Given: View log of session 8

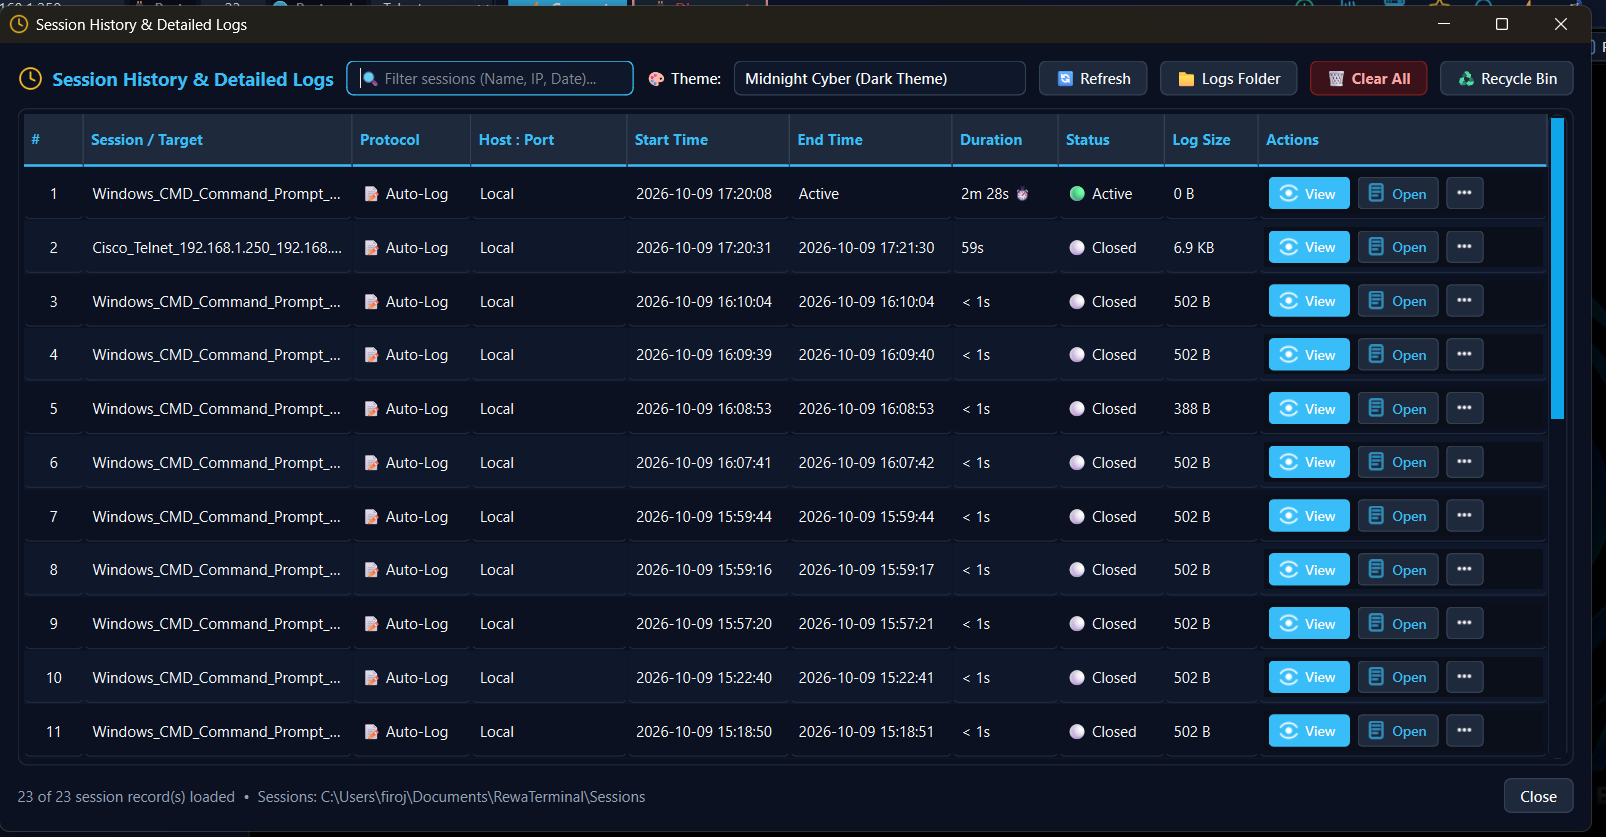Looking at the screenshot, I should (1309, 570).
